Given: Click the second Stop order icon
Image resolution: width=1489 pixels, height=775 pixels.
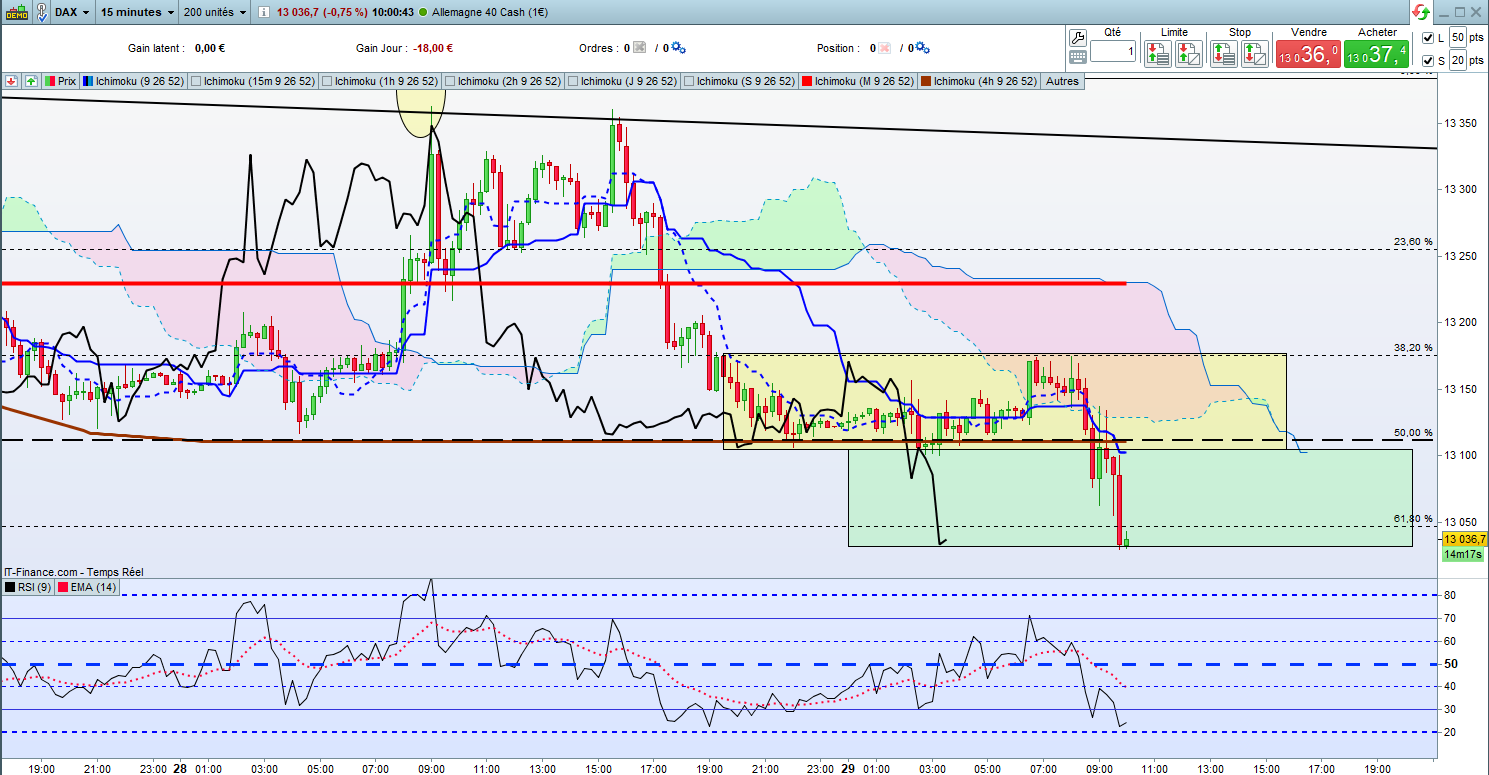Looking at the screenshot, I should click(x=1254, y=54).
